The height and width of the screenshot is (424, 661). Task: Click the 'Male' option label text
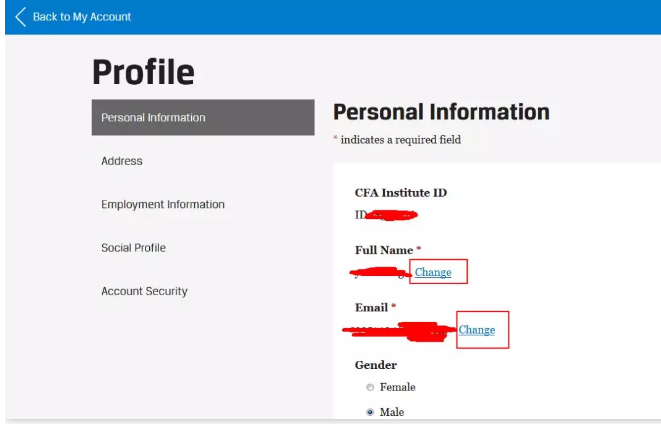pos(393,412)
